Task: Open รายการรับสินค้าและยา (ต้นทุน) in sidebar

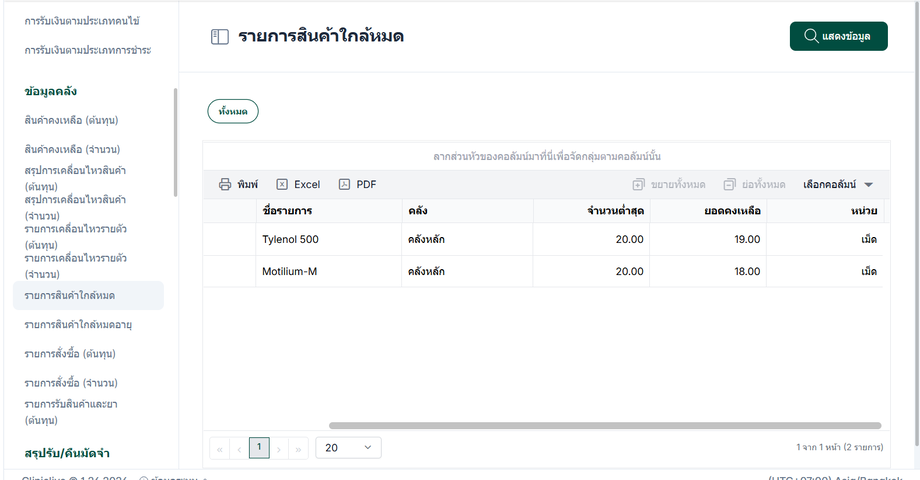Action: coord(71,412)
